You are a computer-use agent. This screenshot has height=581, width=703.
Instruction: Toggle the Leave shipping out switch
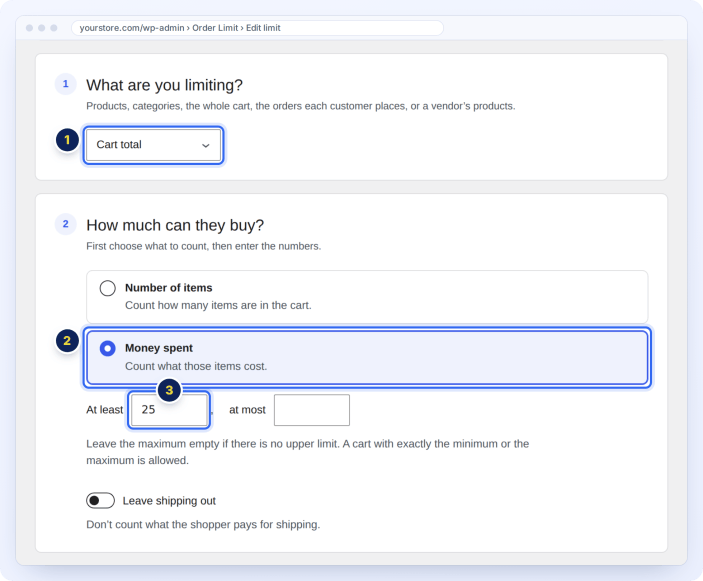(x=100, y=500)
